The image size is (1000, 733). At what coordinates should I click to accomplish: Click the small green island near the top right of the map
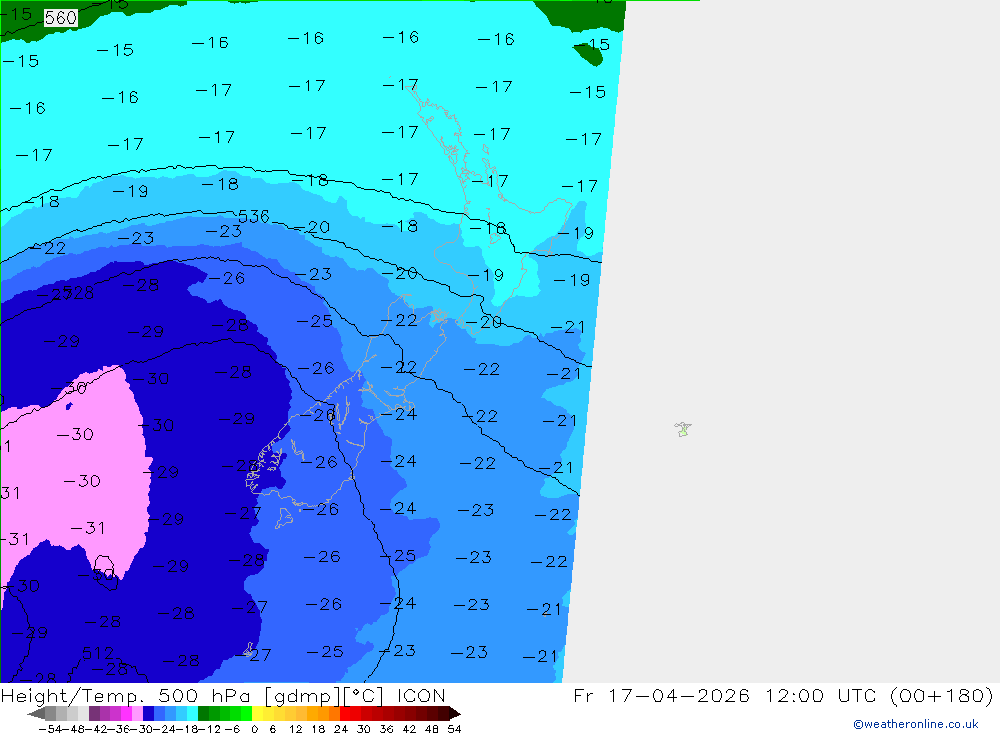[x=589, y=54]
